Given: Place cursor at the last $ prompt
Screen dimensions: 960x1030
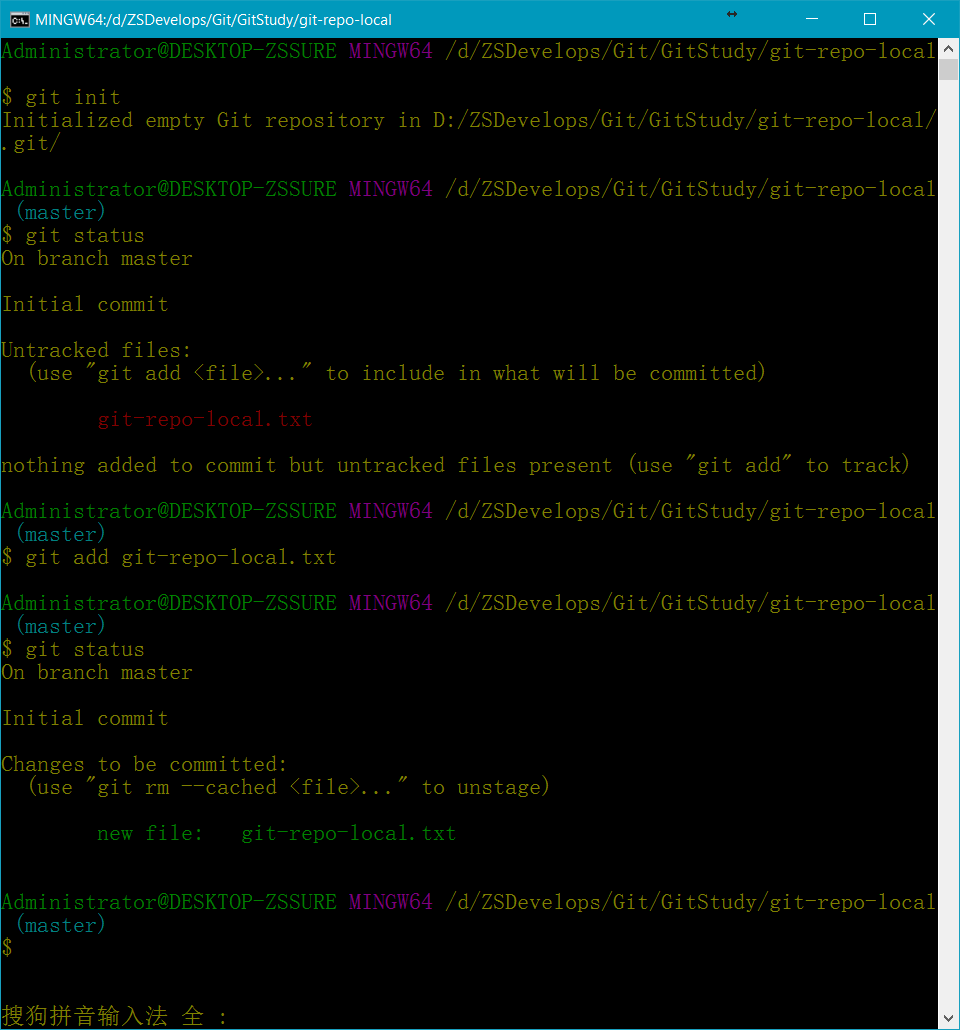Looking at the screenshot, I should [8, 947].
